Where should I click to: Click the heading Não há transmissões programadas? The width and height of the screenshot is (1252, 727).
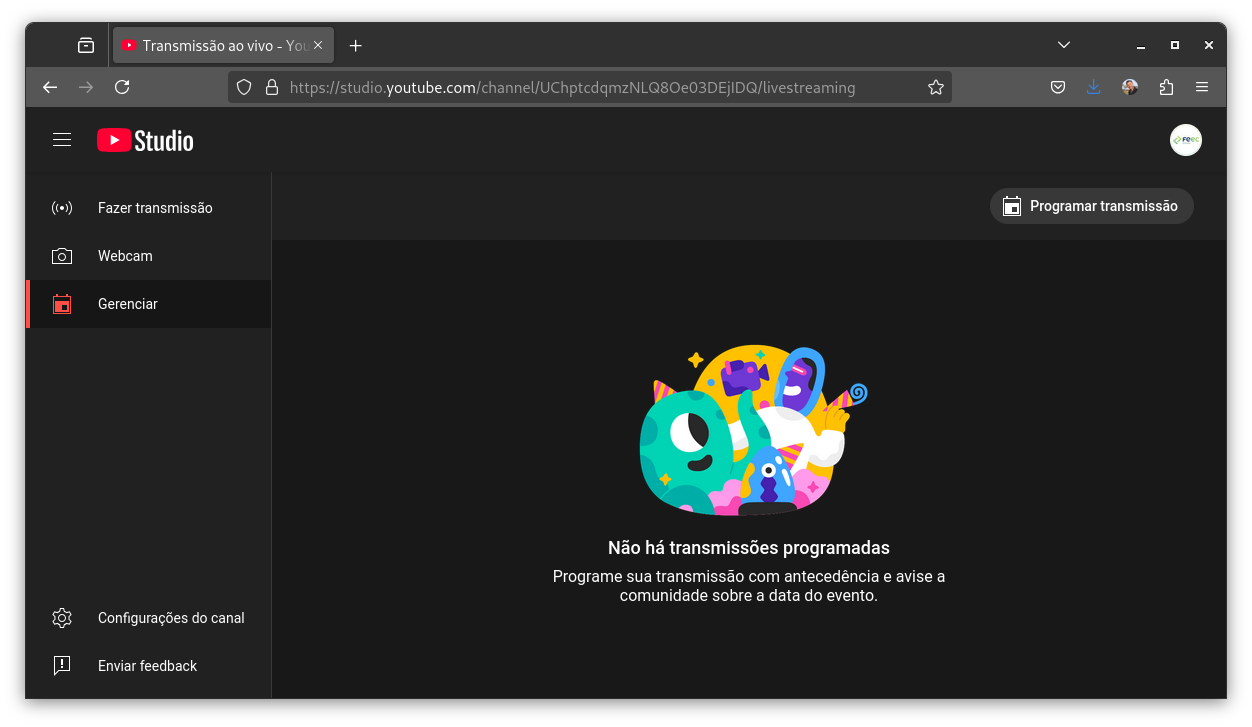coord(749,548)
